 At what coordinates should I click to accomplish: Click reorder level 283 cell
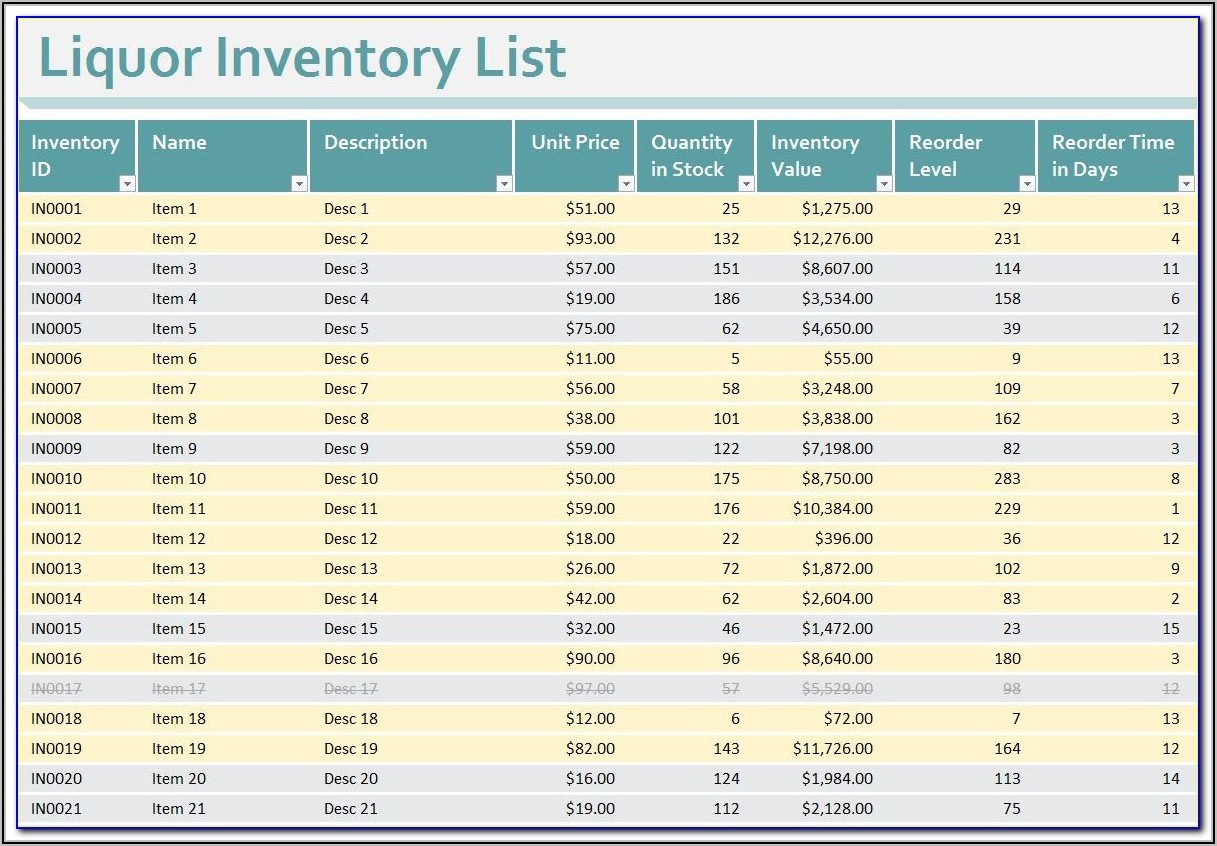point(1007,479)
